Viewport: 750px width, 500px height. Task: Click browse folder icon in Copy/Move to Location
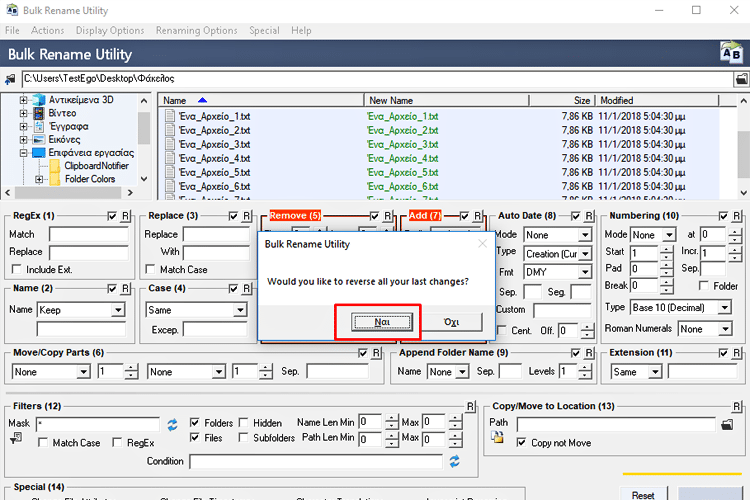pos(727,424)
